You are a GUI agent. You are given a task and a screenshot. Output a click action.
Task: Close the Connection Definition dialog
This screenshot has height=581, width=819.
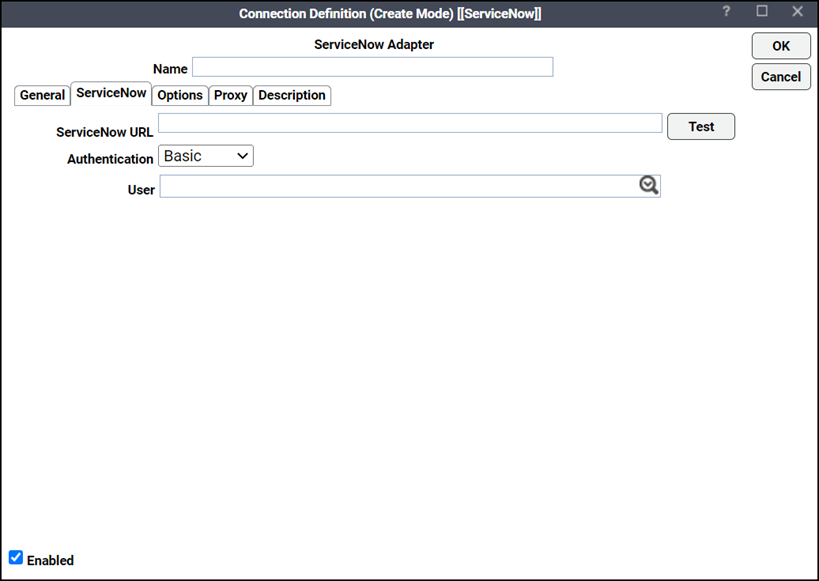797,11
